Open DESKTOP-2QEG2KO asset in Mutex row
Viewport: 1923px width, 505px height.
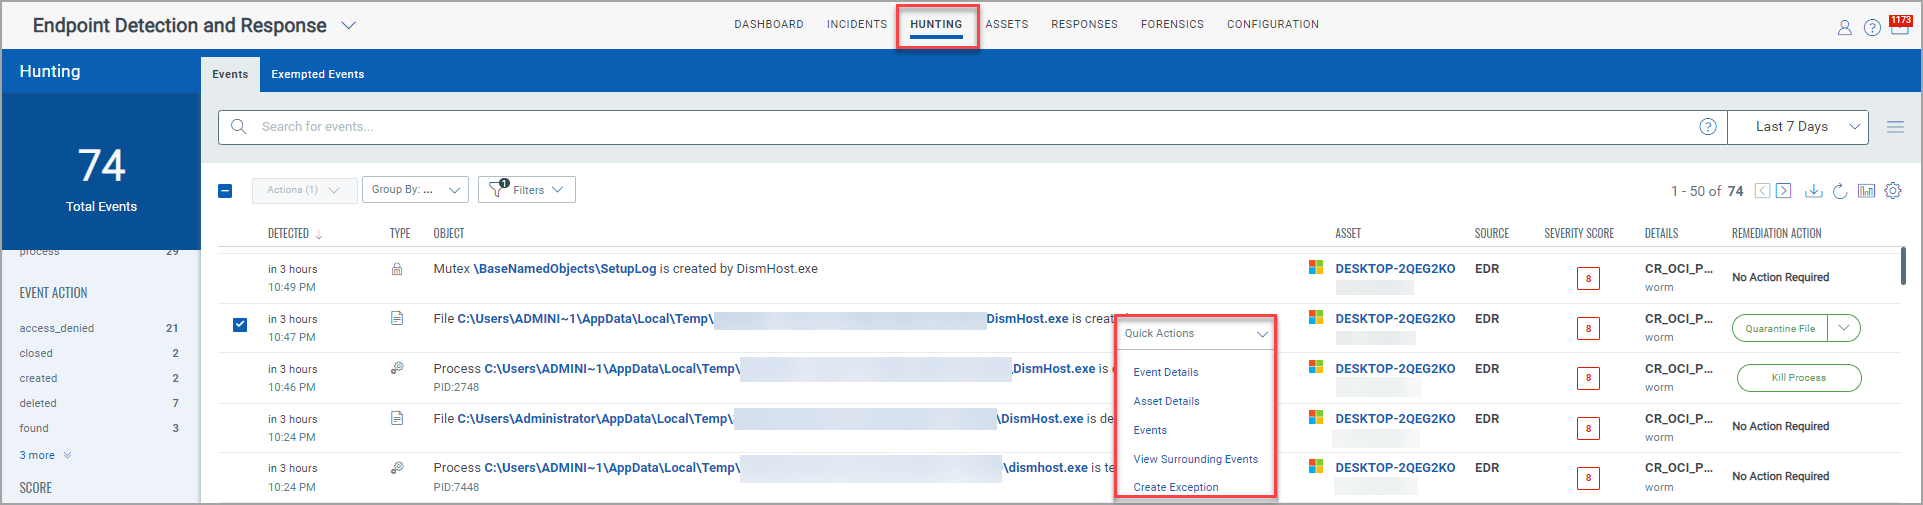click(x=1395, y=269)
